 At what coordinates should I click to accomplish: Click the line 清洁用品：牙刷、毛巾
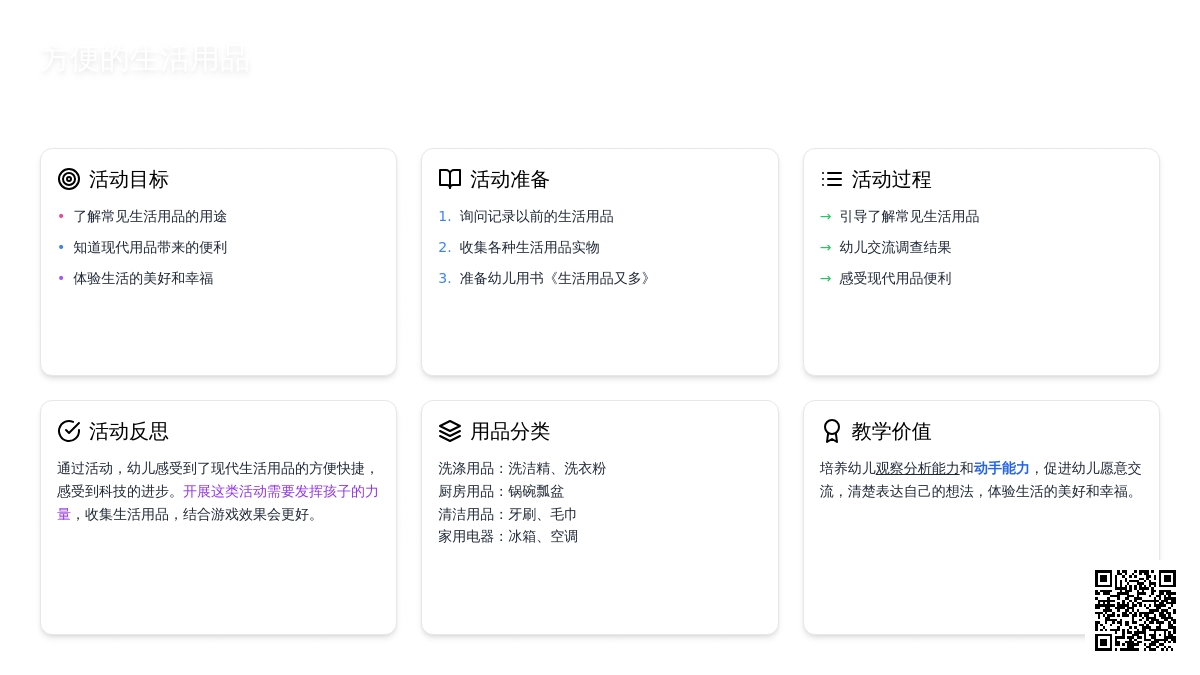tap(508, 514)
